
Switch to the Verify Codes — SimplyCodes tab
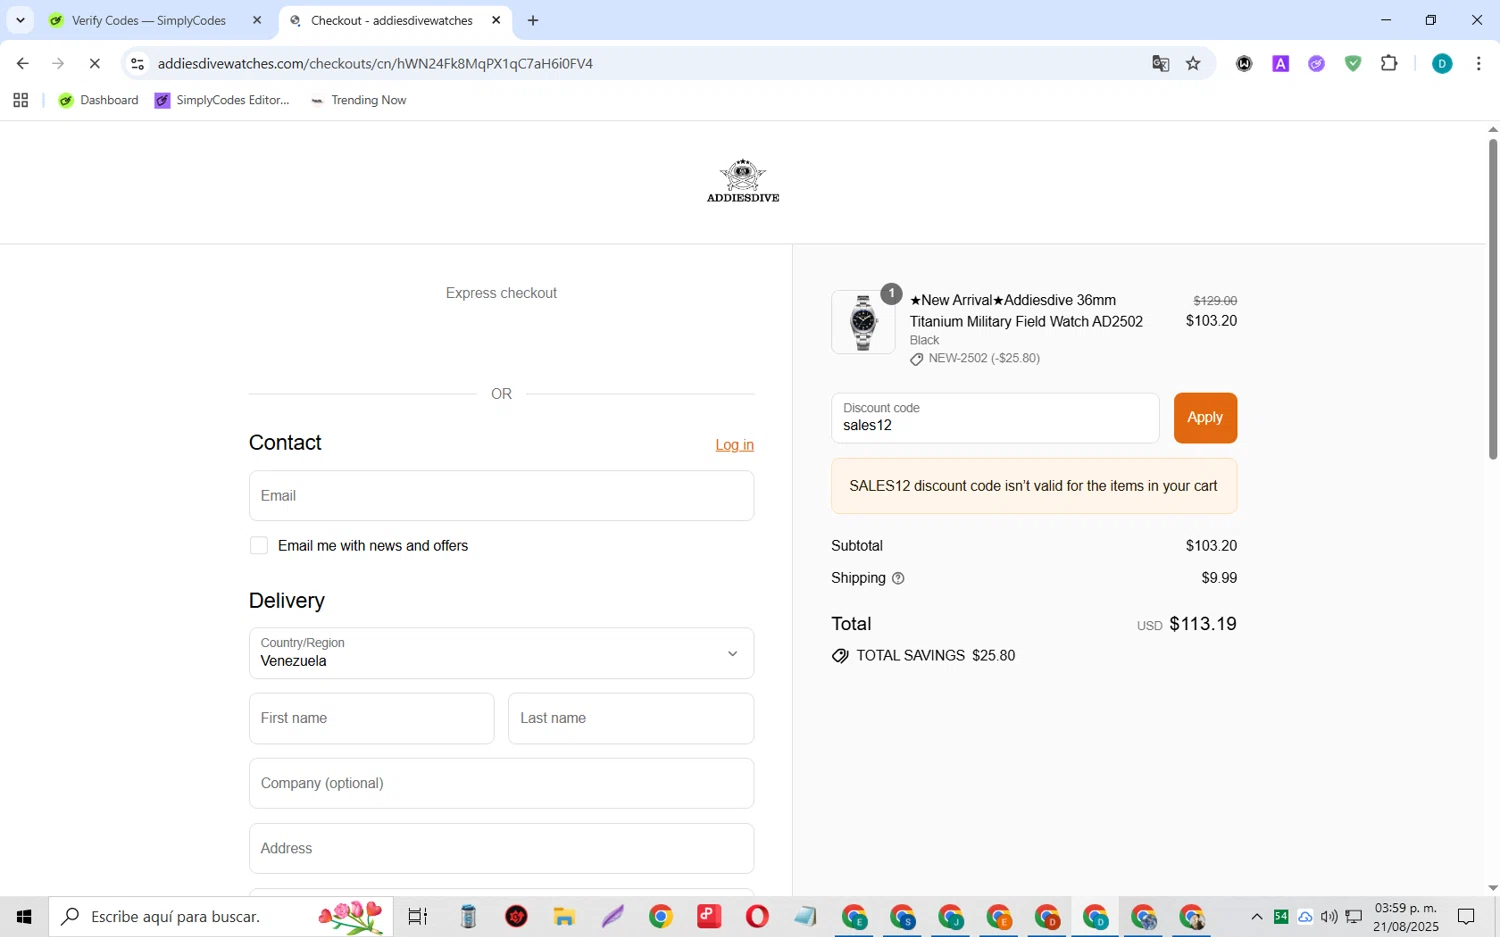tap(150, 20)
